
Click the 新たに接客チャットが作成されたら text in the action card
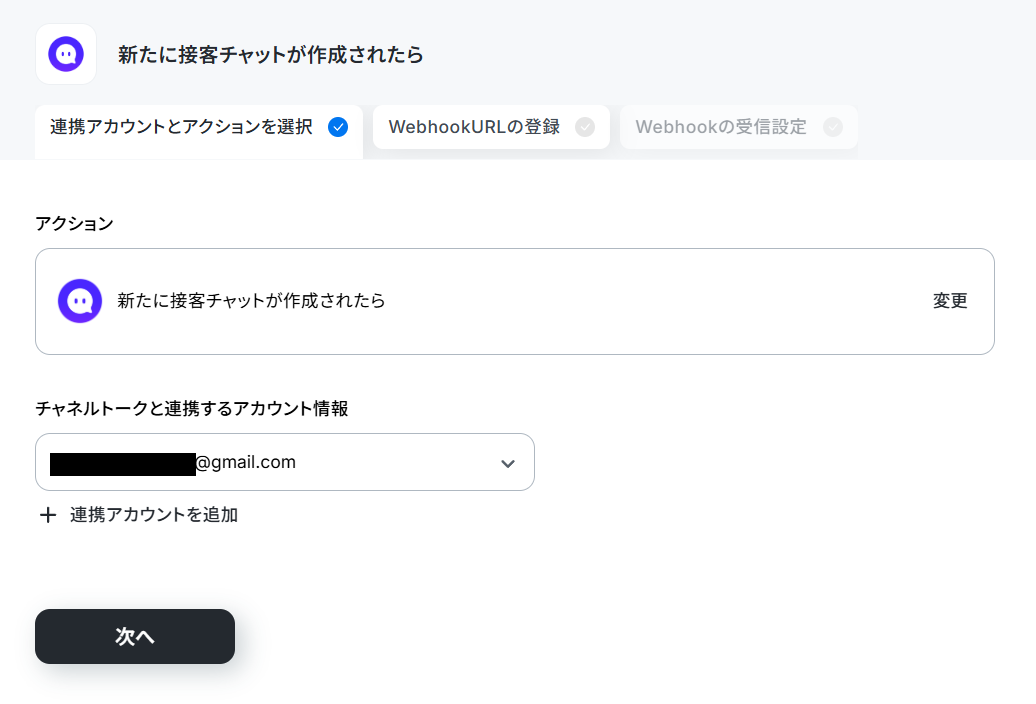click(x=251, y=301)
